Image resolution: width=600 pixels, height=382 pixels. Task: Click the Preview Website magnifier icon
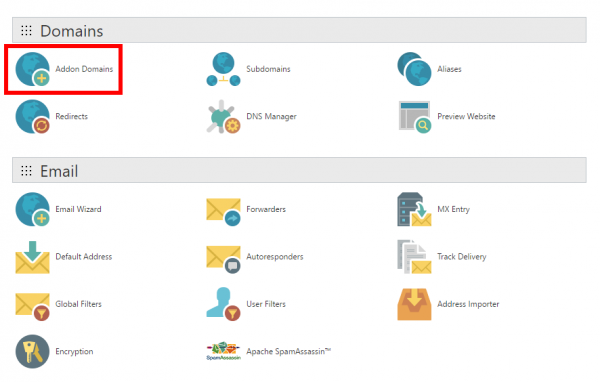pos(414,116)
